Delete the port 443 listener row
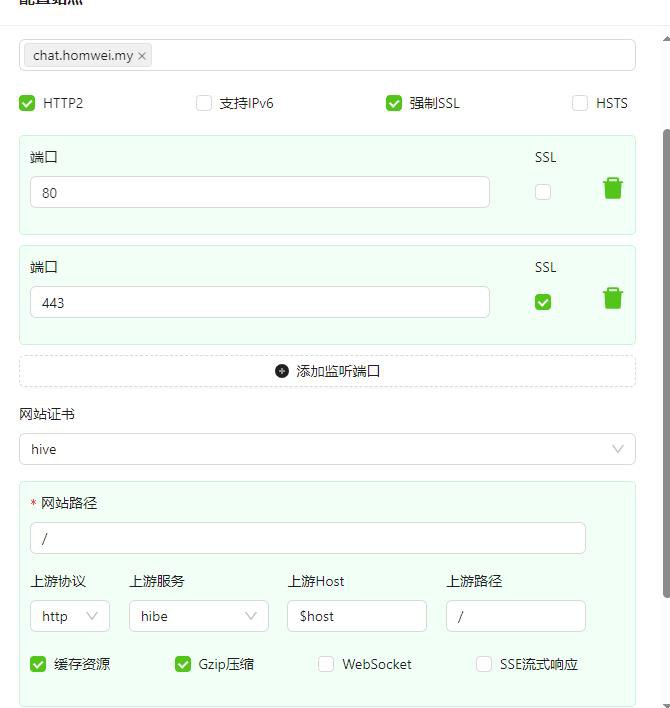 coord(612,298)
